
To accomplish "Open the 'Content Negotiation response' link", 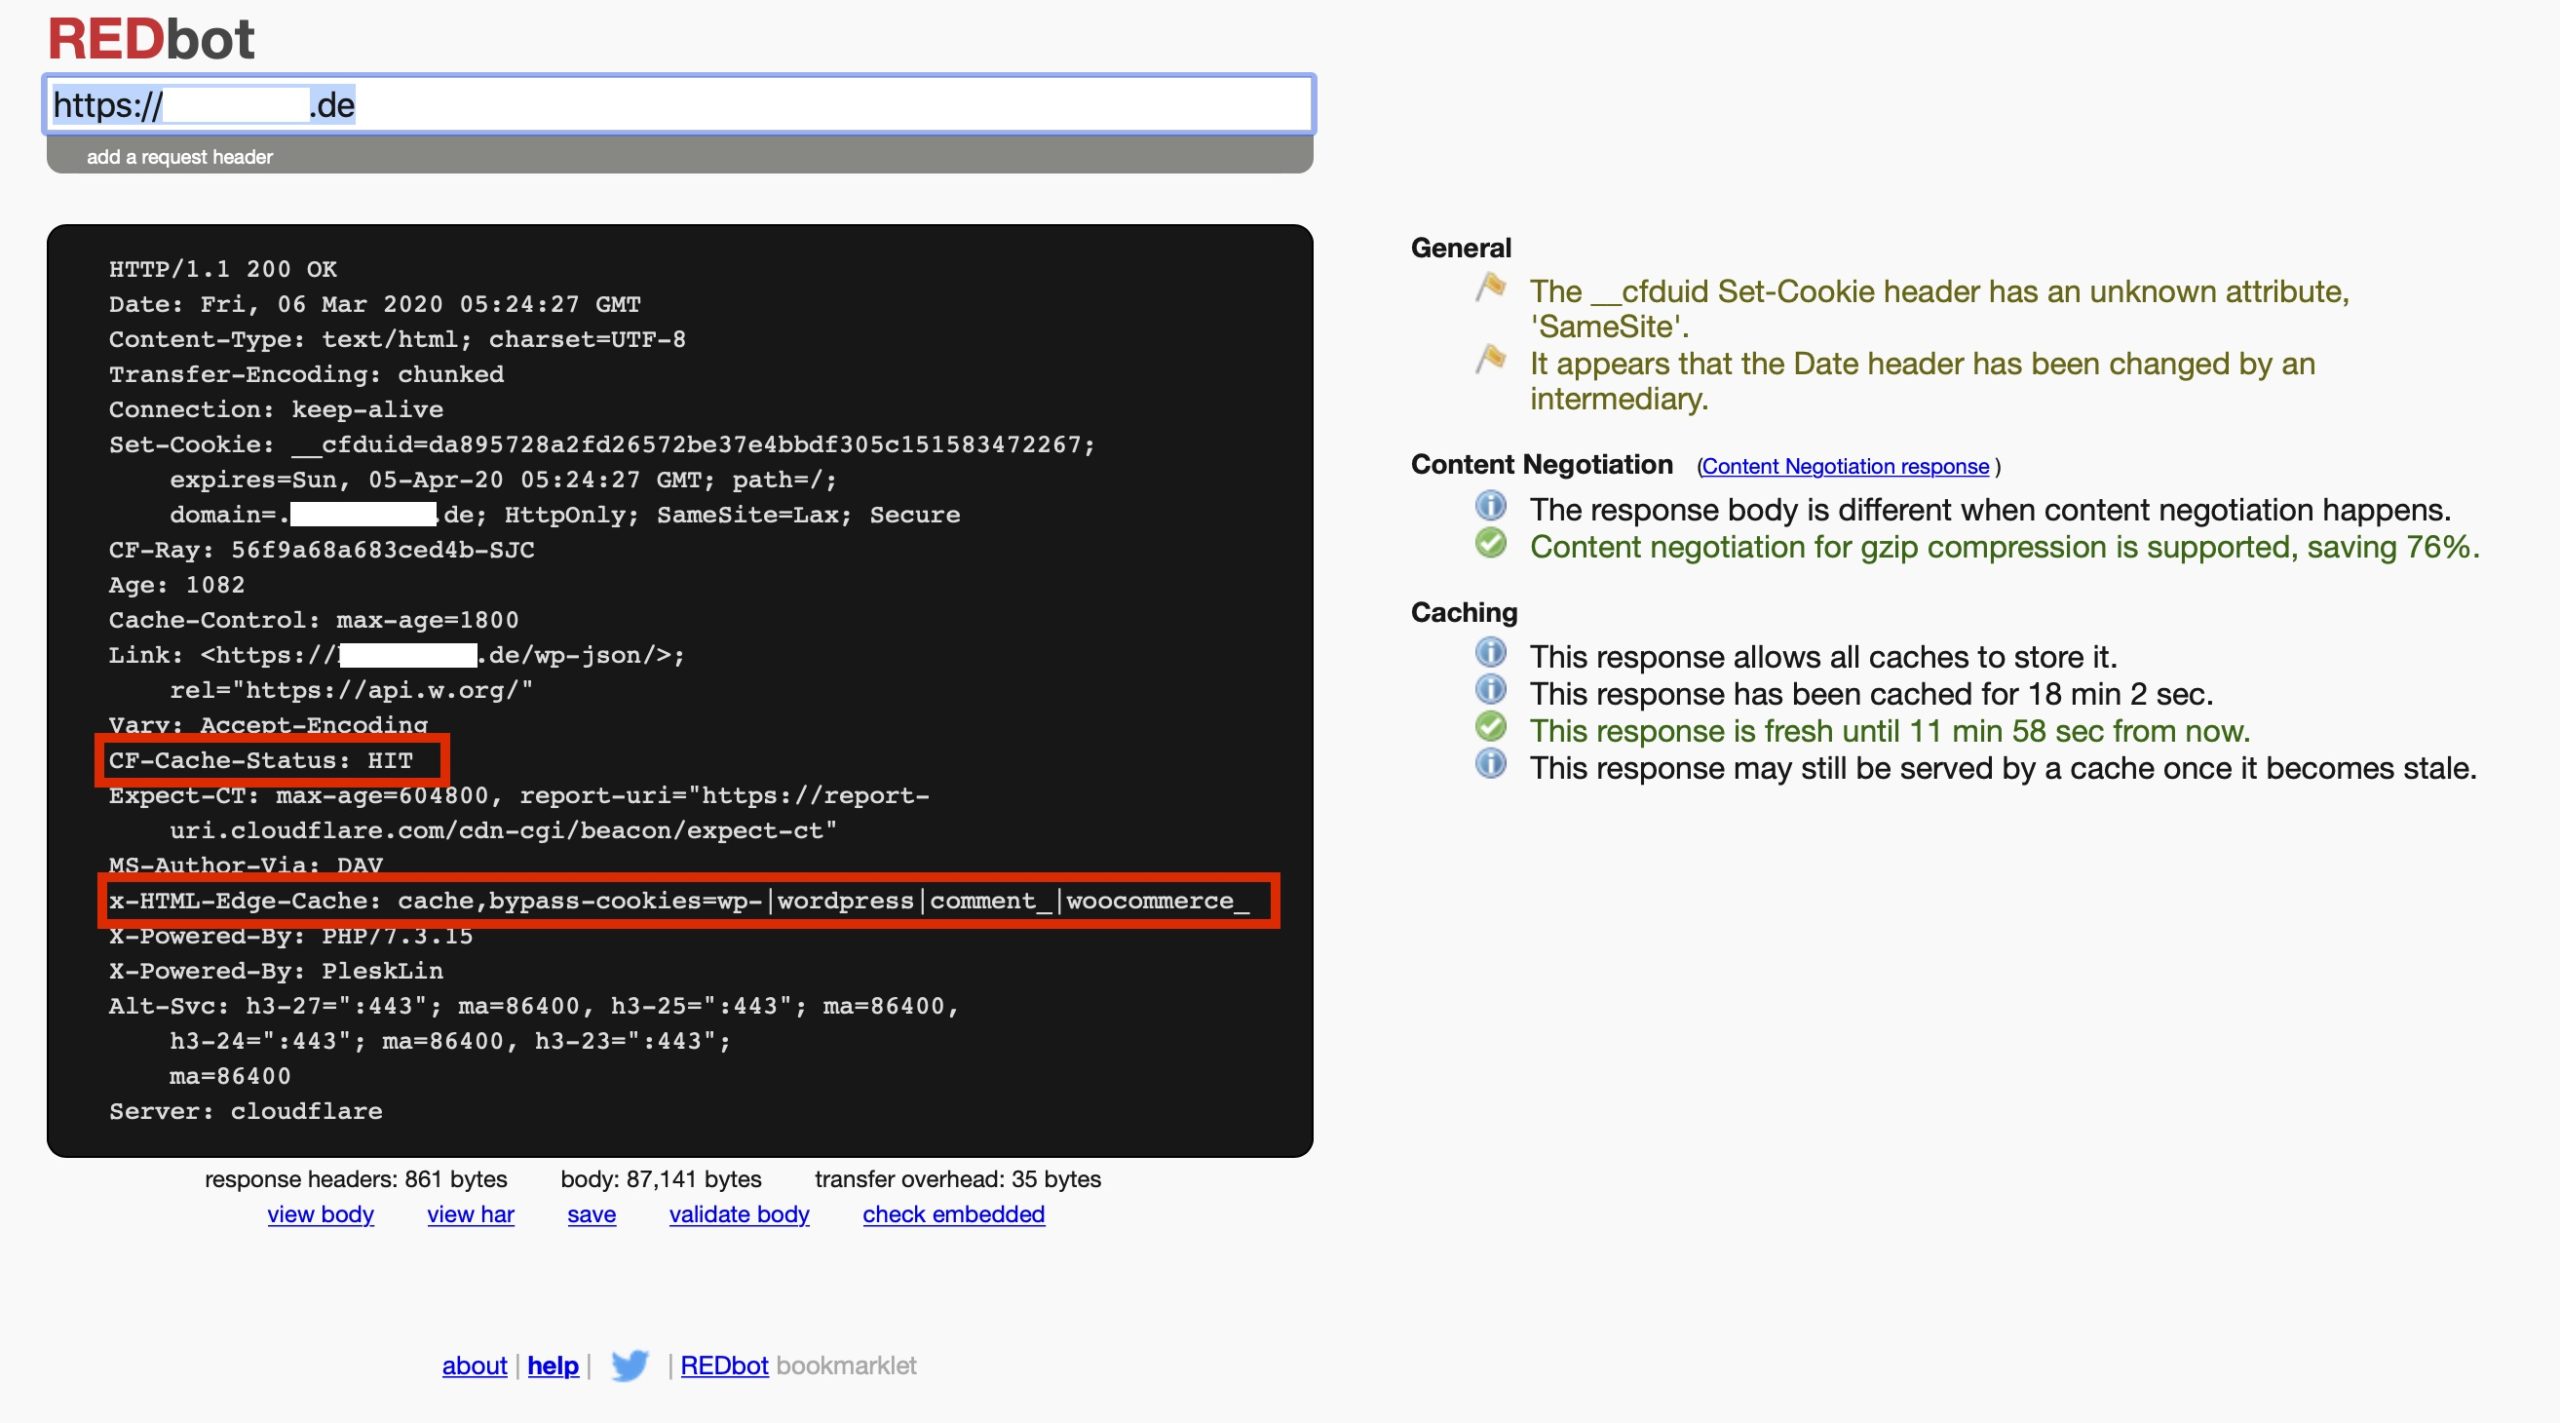I will tap(1845, 466).
